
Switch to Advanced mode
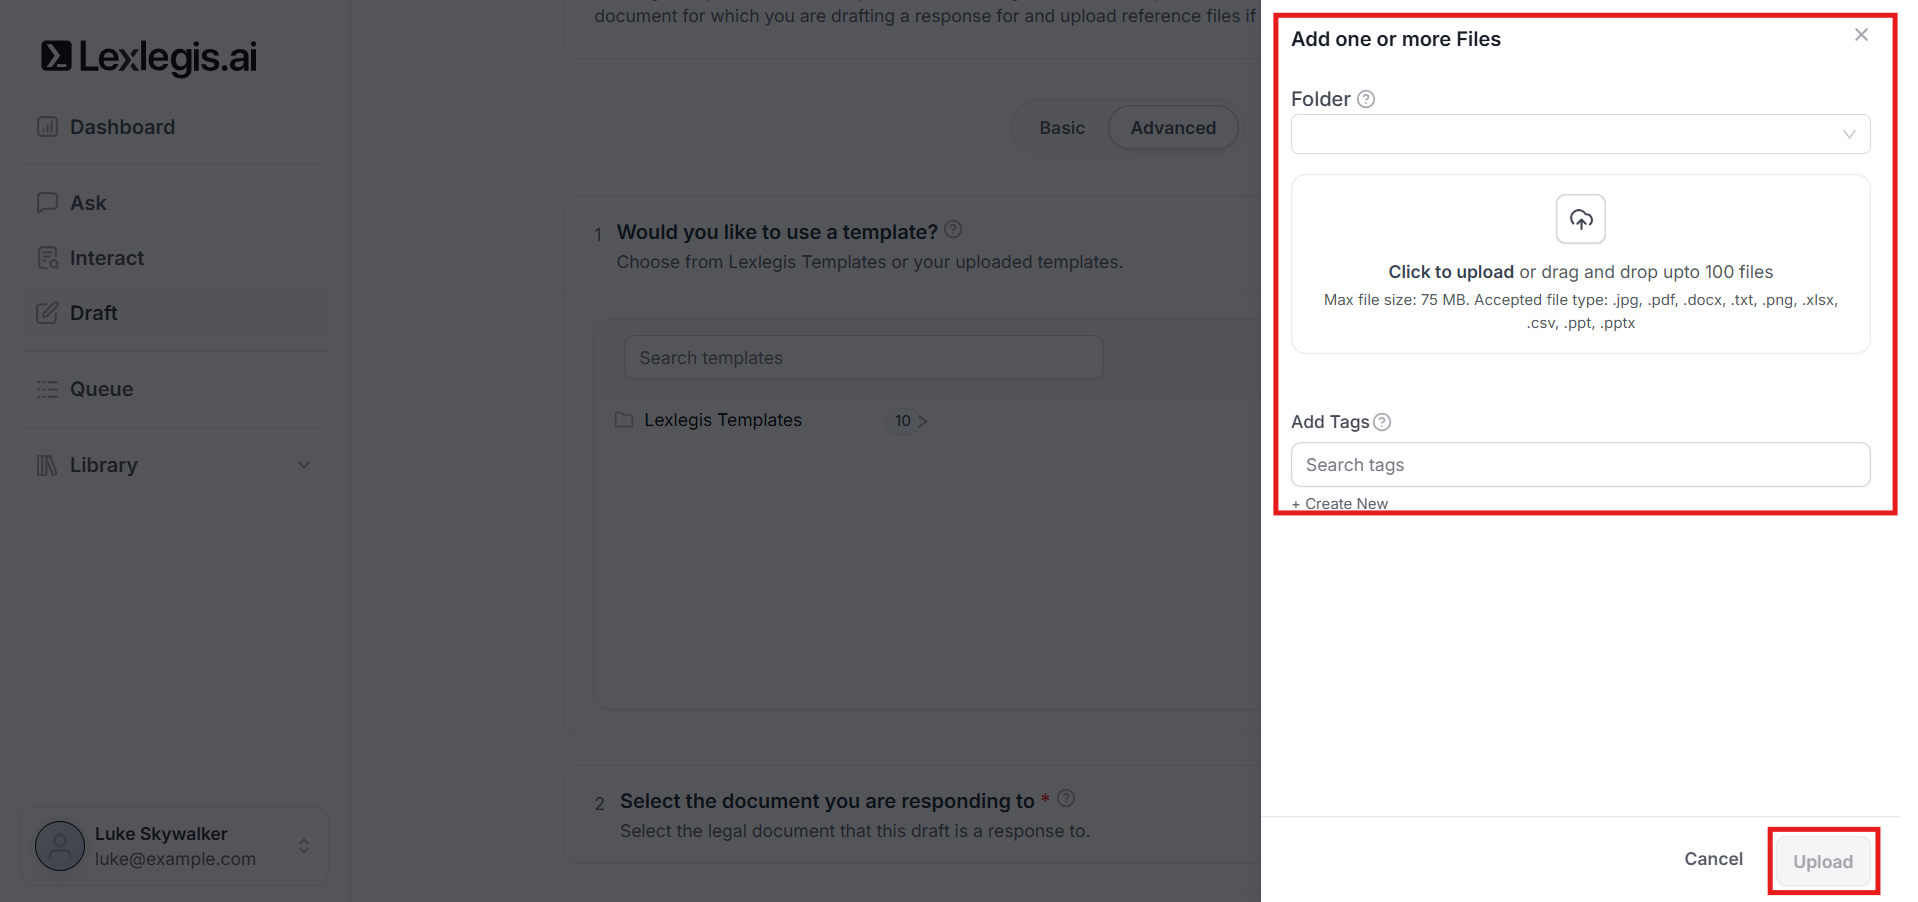tap(1173, 128)
